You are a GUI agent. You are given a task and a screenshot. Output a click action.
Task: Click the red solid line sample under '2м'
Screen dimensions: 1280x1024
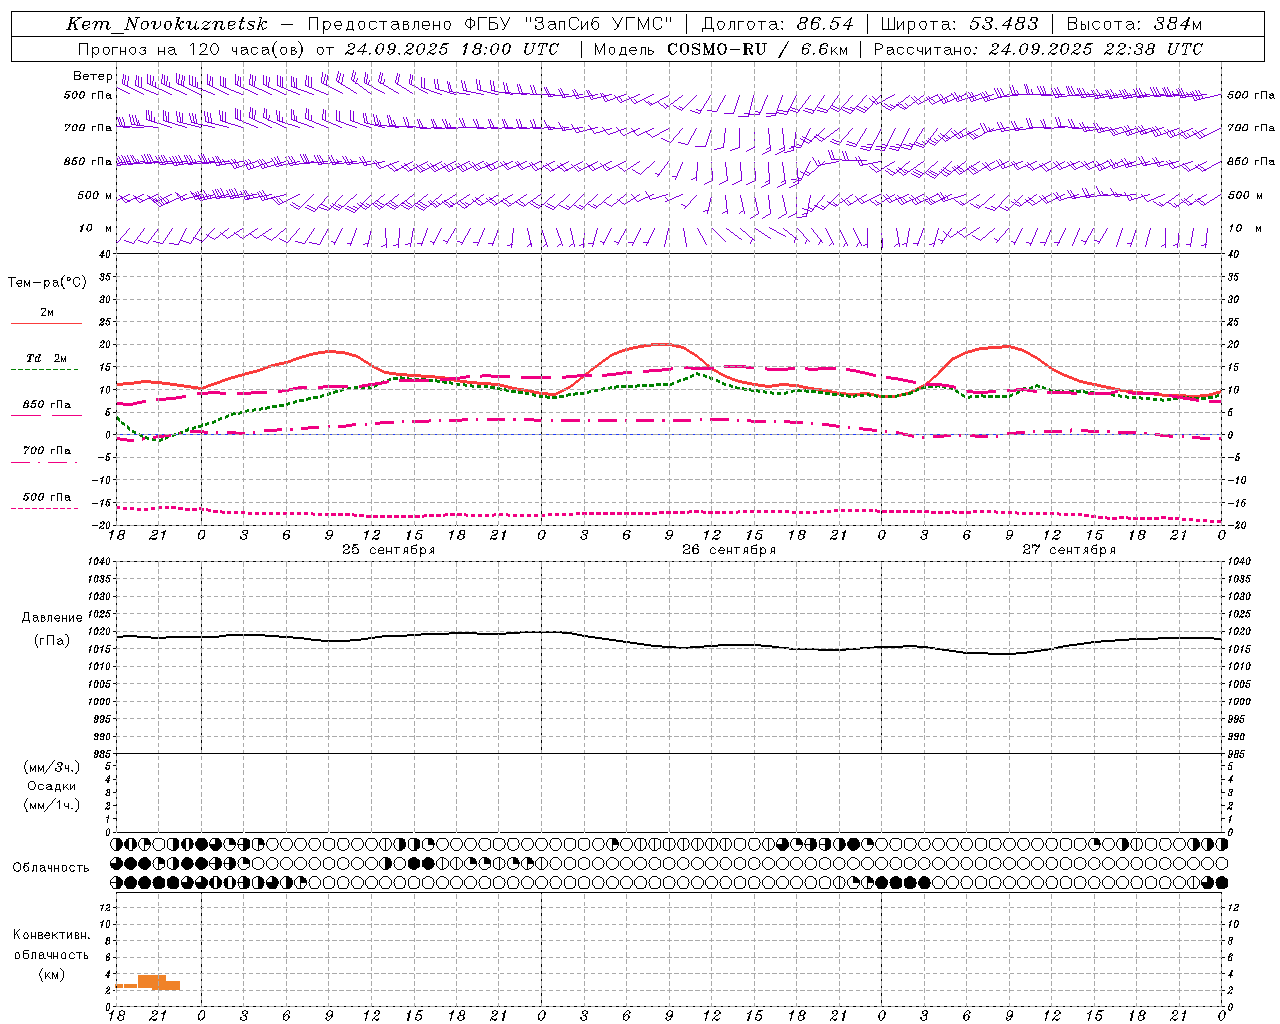point(46,323)
